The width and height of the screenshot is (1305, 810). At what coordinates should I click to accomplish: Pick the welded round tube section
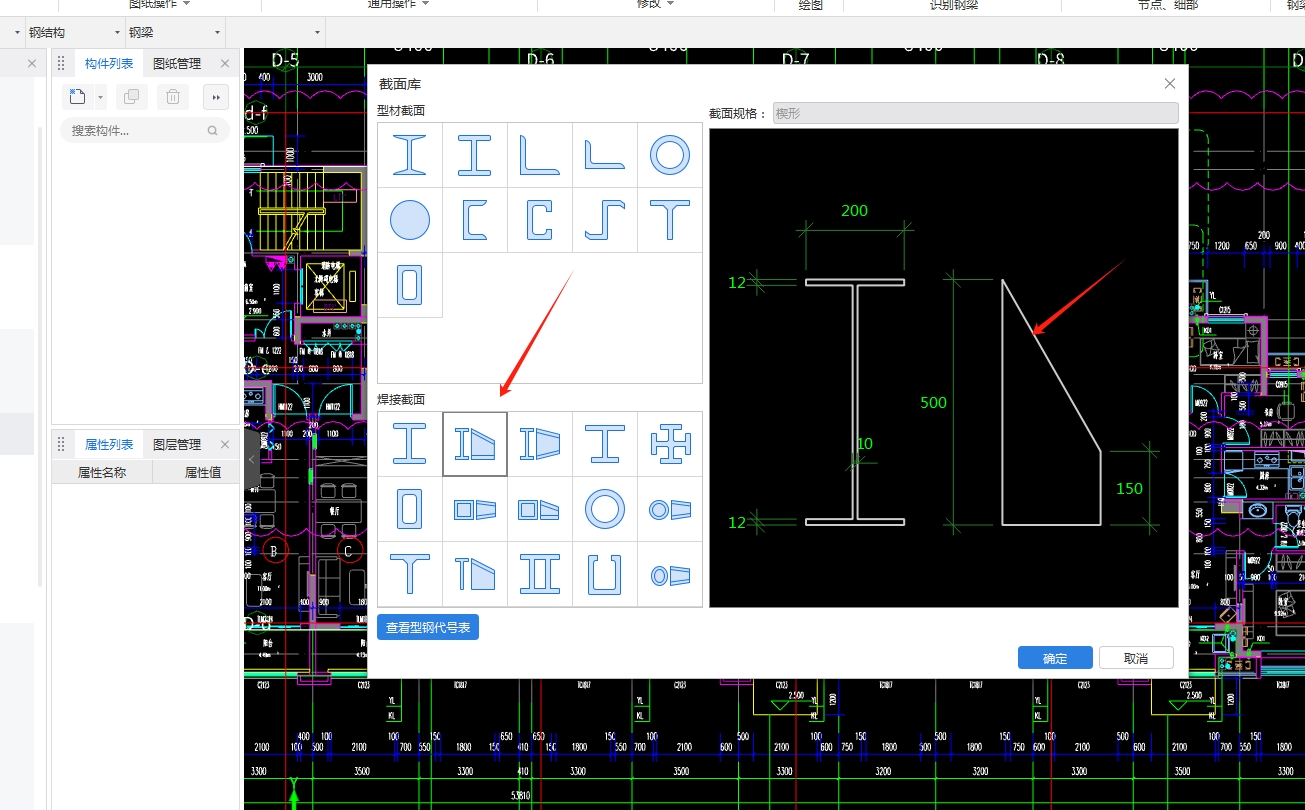[x=605, y=509]
